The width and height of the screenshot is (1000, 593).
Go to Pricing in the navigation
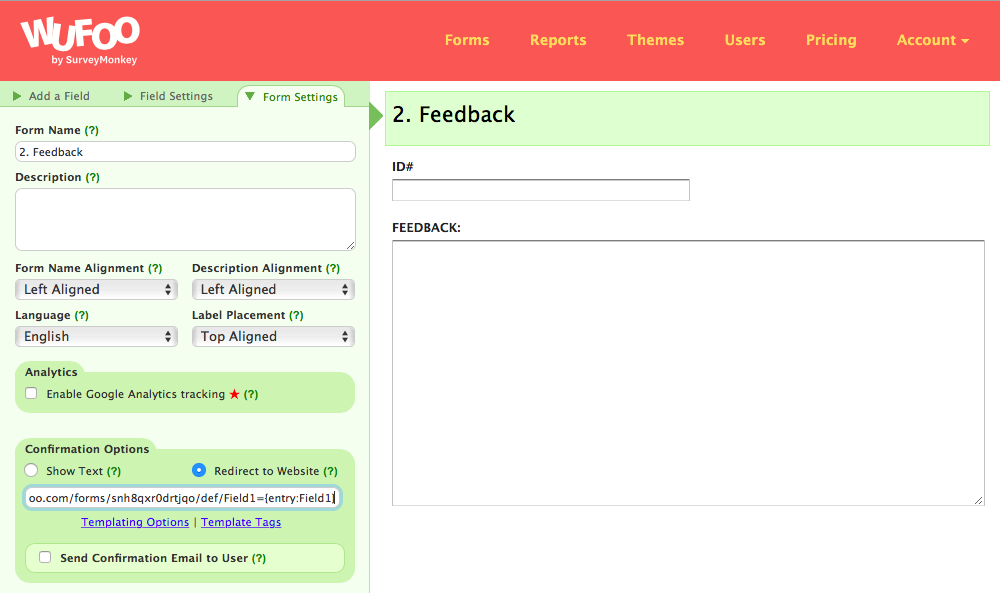coord(831,40)
